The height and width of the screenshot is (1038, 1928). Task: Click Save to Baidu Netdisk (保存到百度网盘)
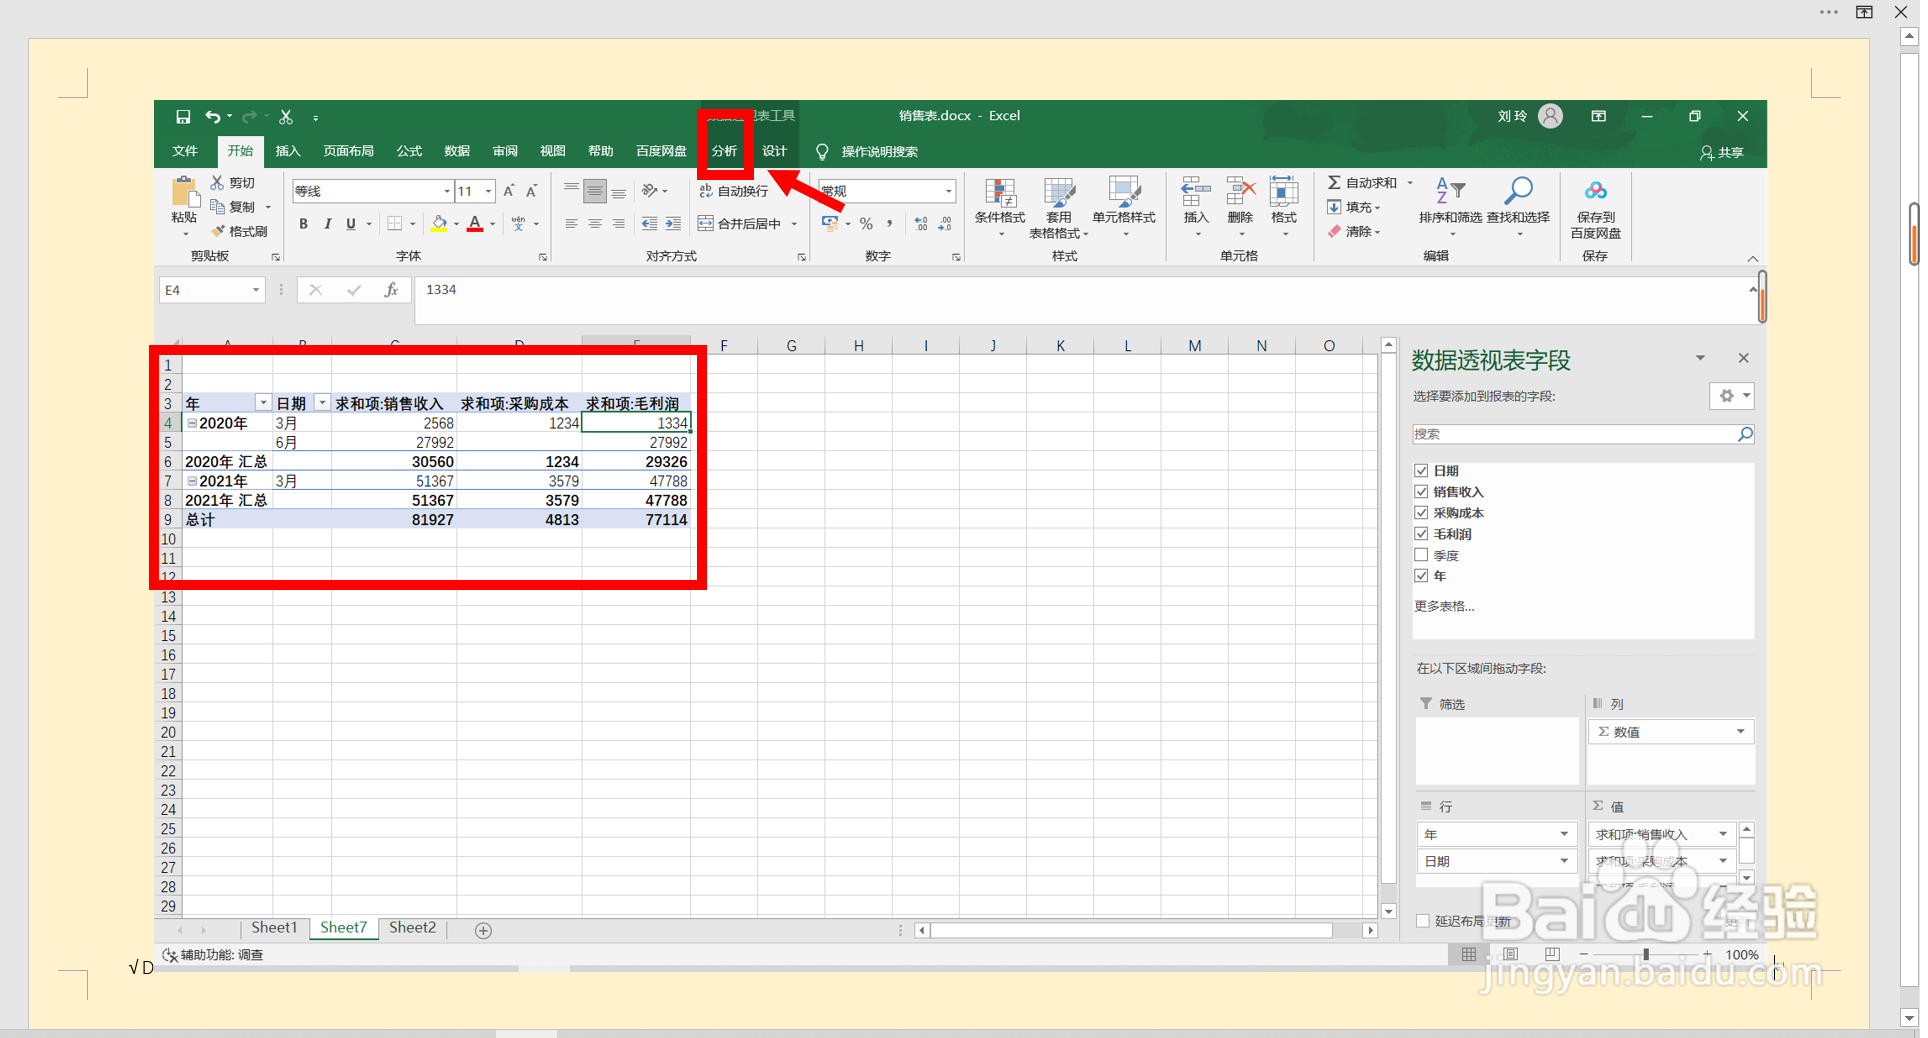[x=1595, y=208]
